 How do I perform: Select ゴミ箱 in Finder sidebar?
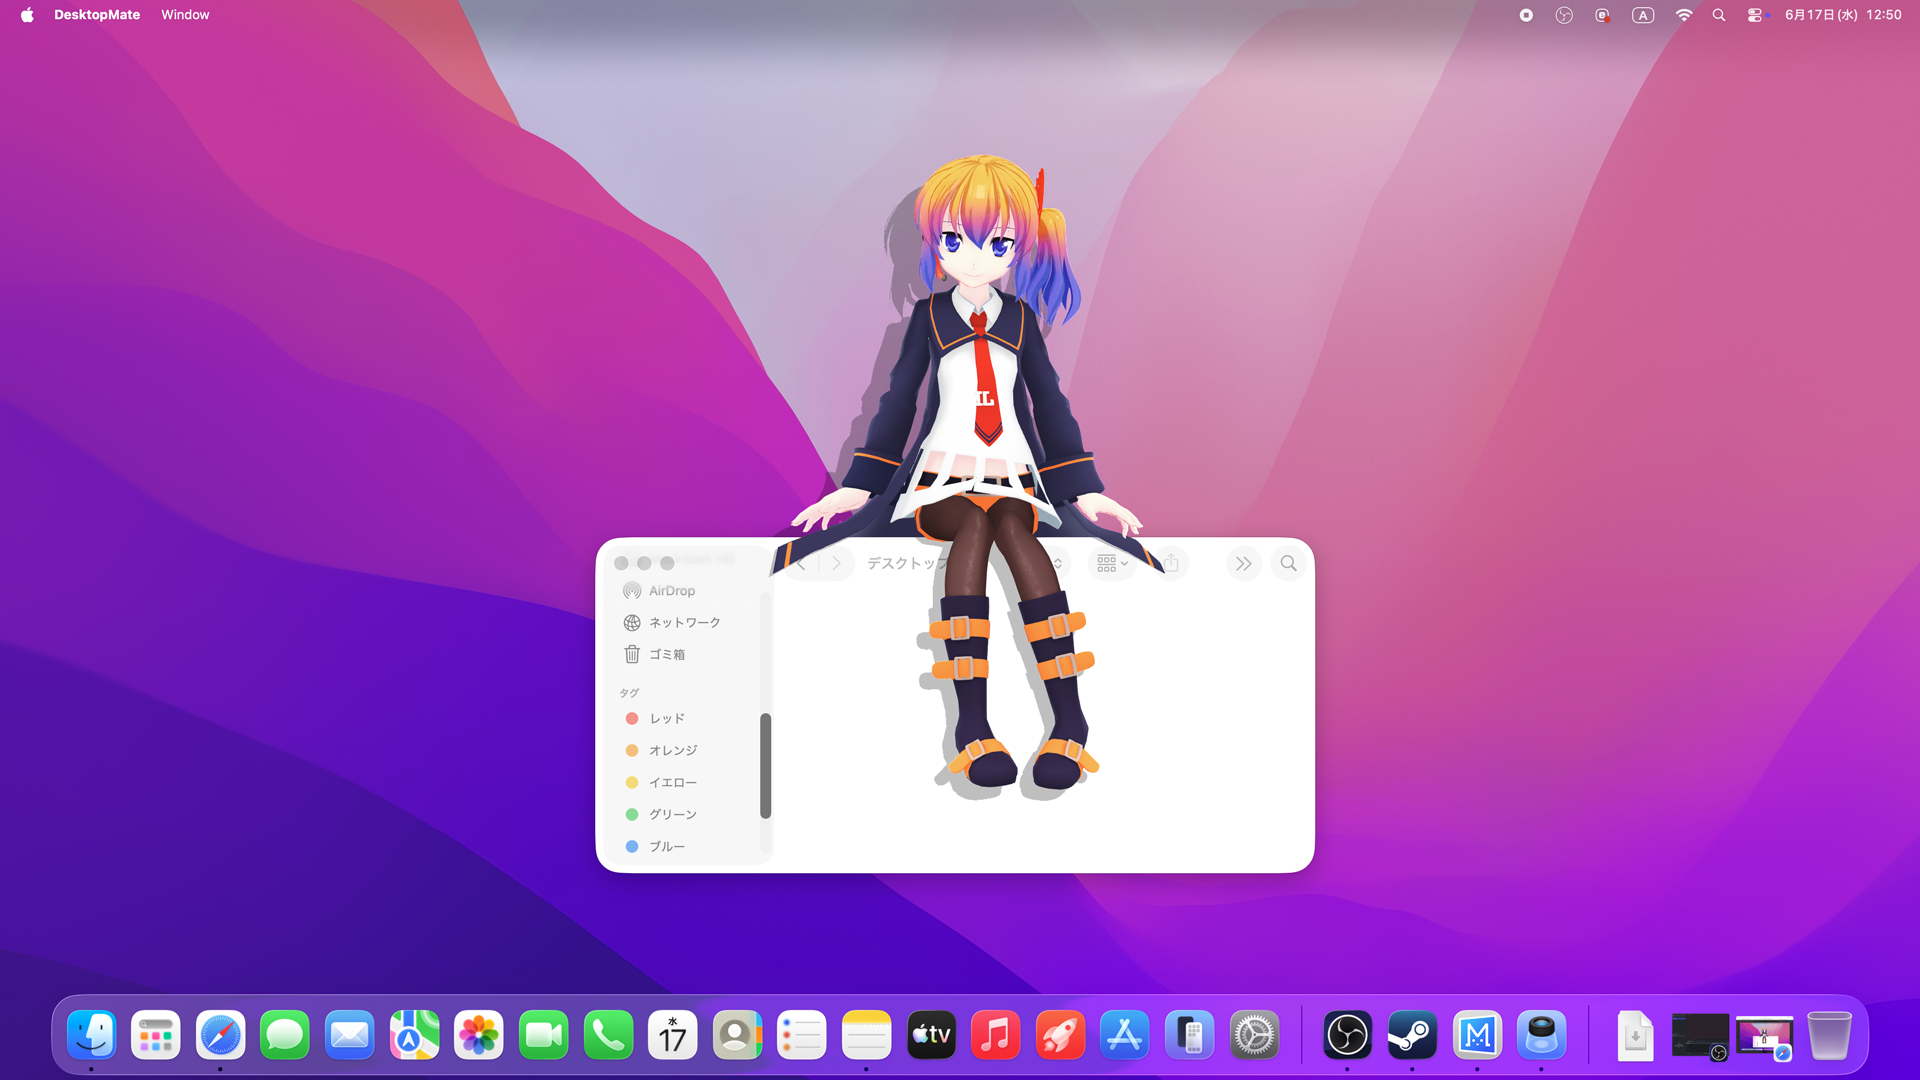(688, 655)
